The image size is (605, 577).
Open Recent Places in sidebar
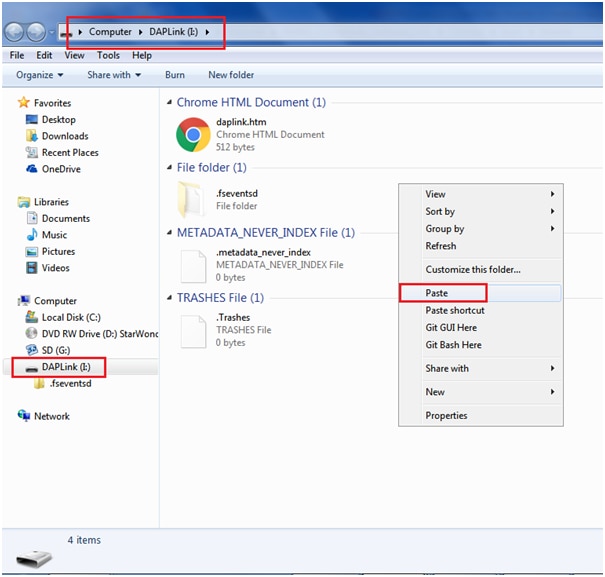coord(70,152)
